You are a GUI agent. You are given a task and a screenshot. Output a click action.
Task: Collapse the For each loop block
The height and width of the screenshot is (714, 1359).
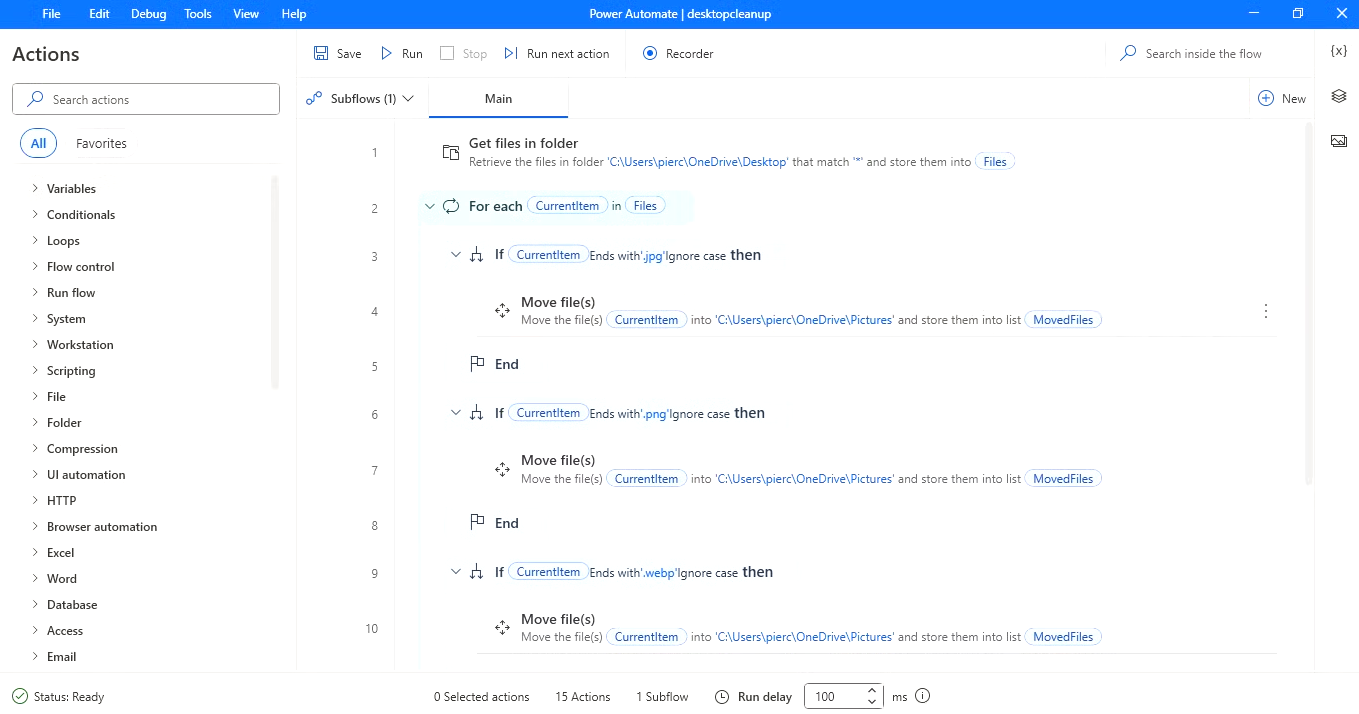pyautogui.click(x=430, y=206)
